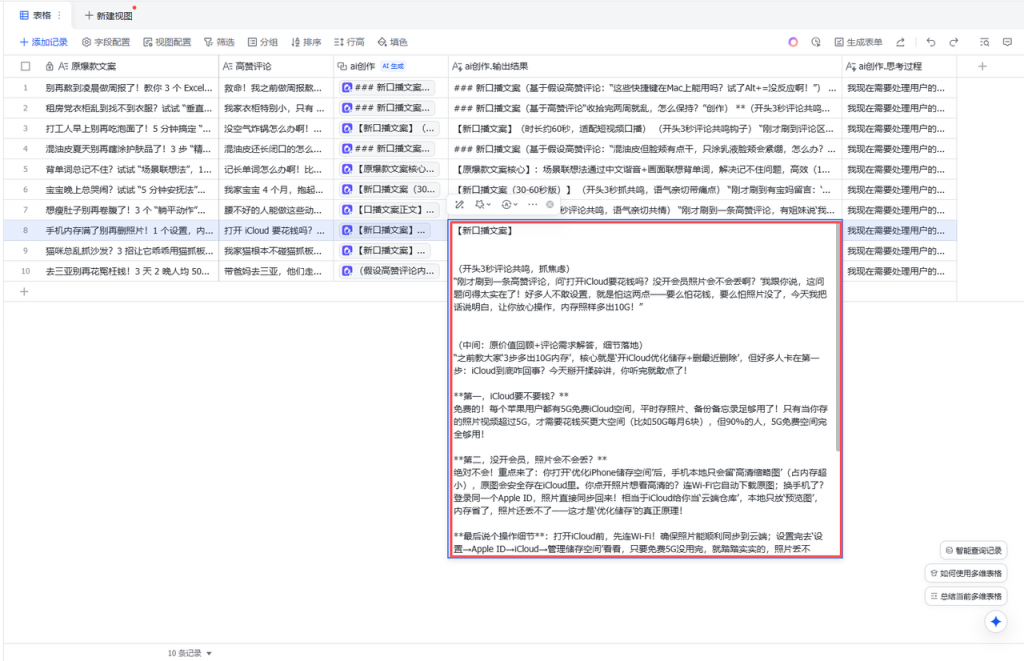Click the 添加记录 add record button
The width and height of the screenshot is (1024, 661).
44,42
